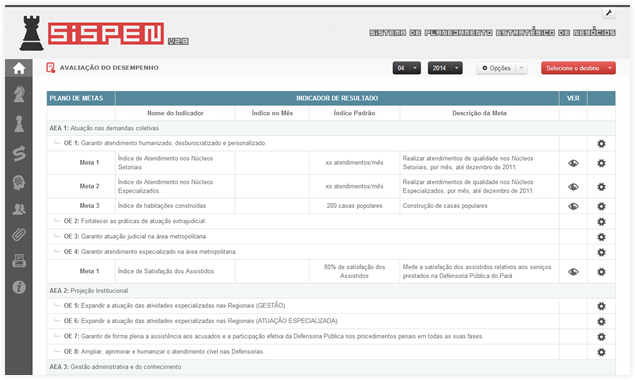Open gear for Índice de Atendimento Núcleos Setoriais
The image size is (635, 380).
[601, 163]
